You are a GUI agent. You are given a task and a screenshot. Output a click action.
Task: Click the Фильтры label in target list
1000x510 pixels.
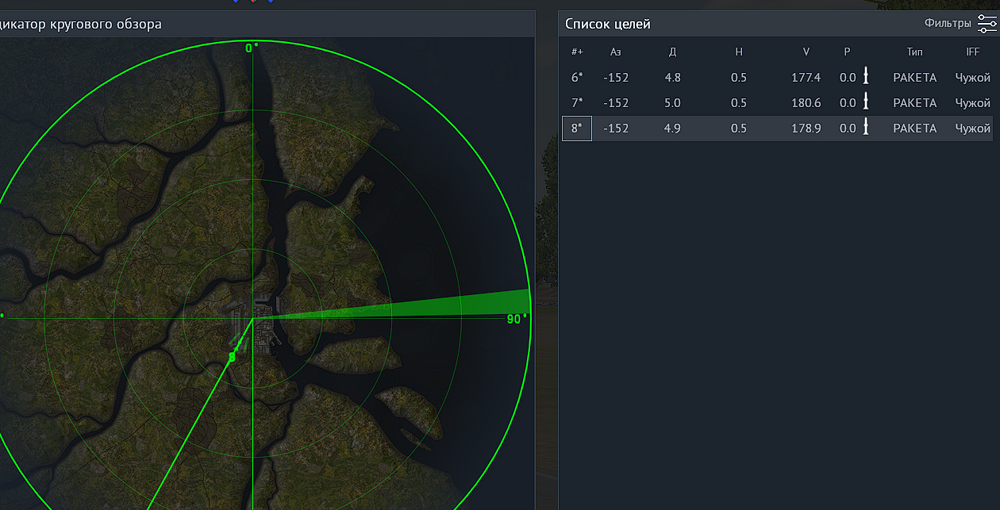pyautogui.click(x=948, y=23)
